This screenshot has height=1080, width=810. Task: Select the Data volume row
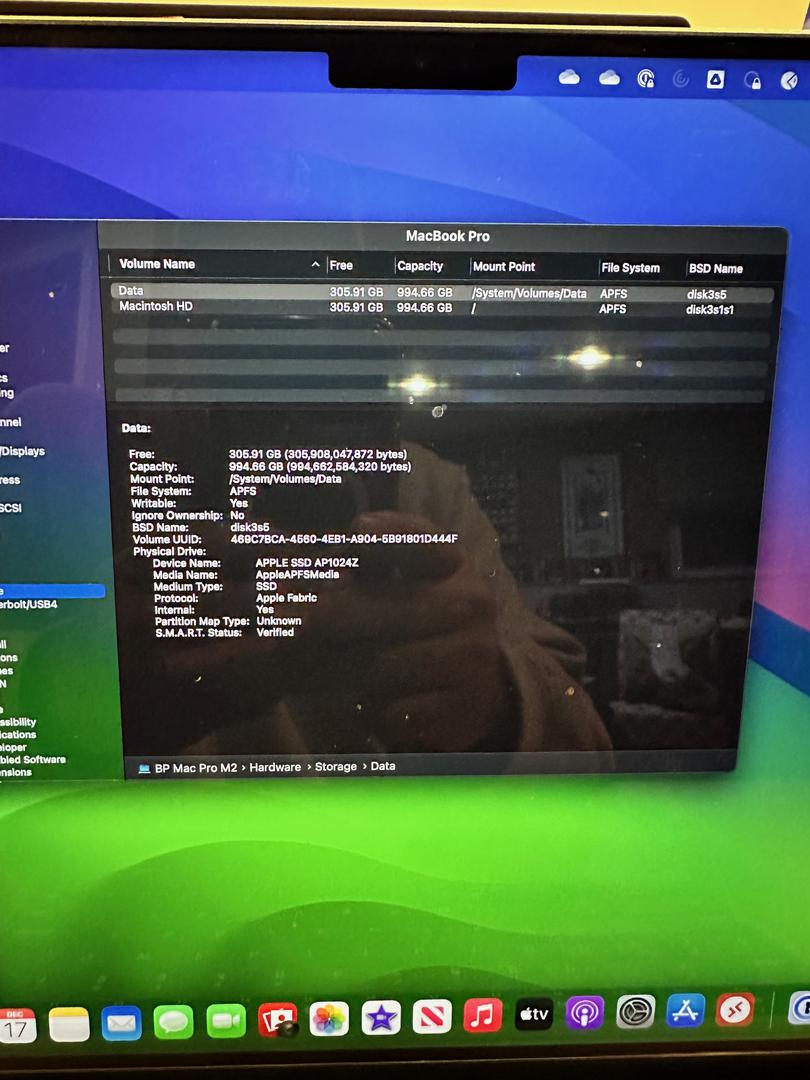pos(441,293)
